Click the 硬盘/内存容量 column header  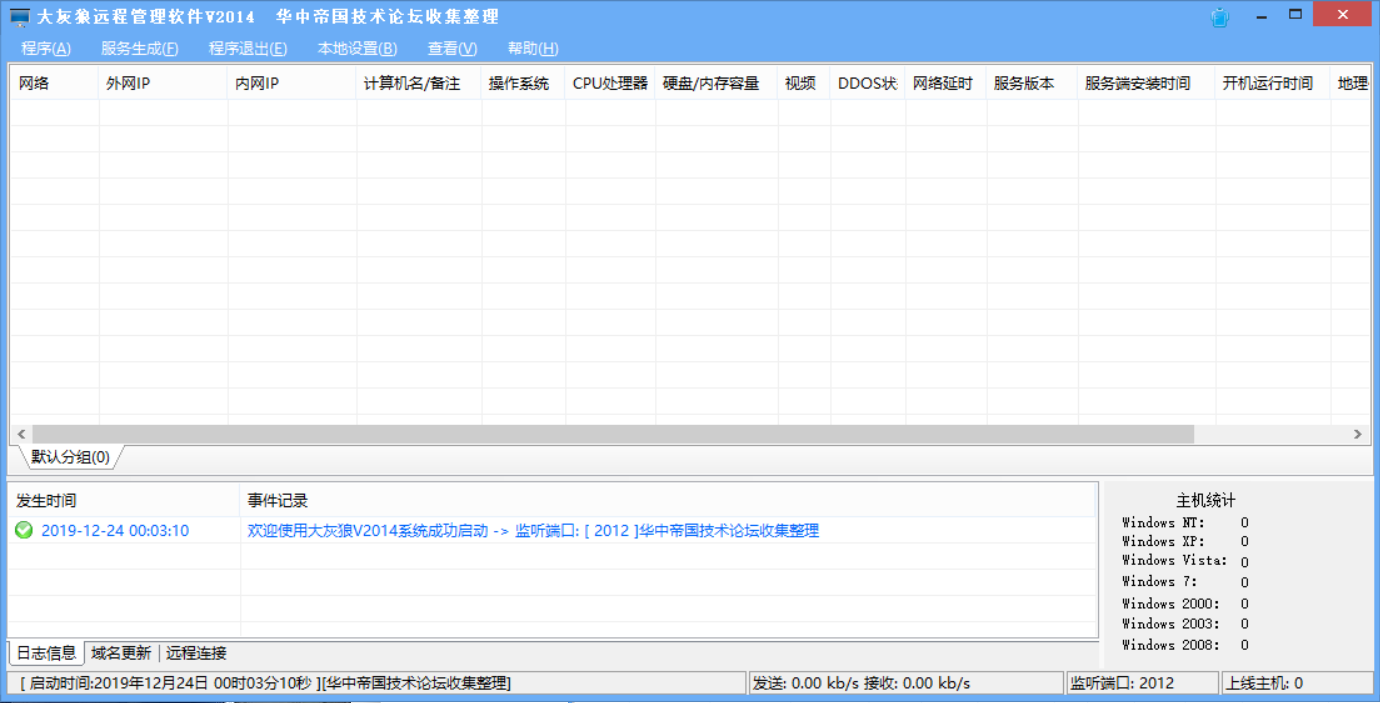tap(716, 83)
